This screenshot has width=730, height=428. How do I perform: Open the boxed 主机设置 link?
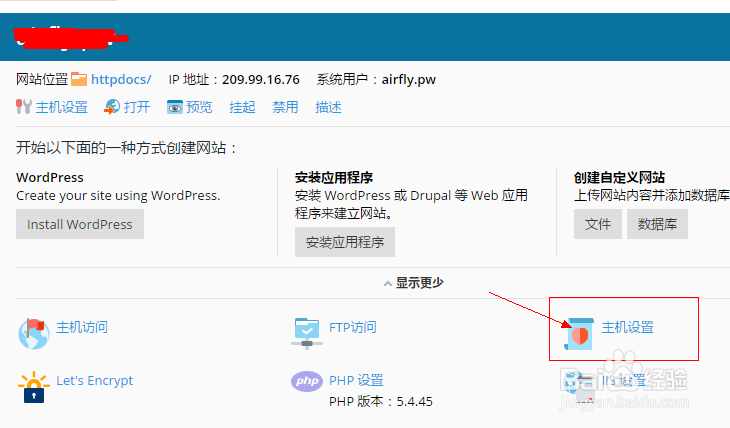click(628, 327)
